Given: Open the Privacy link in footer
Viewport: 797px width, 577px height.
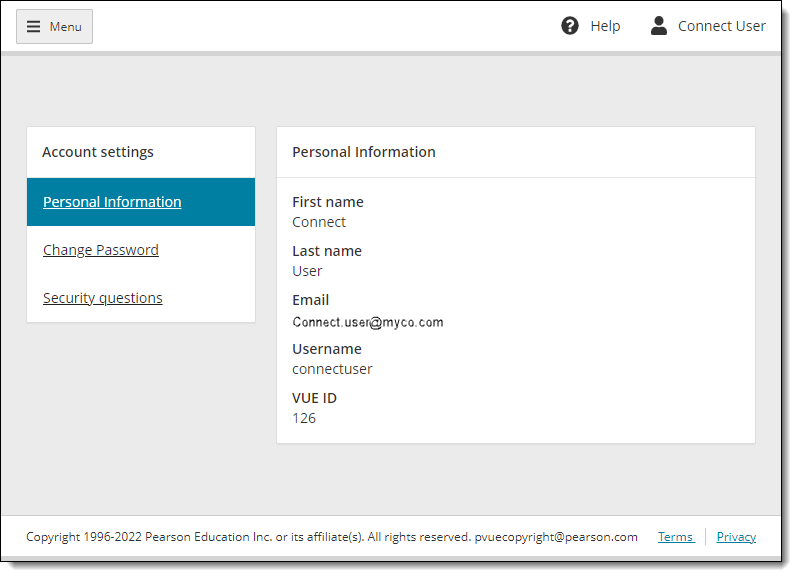Looking at the screenshot, I should [736, 537].
